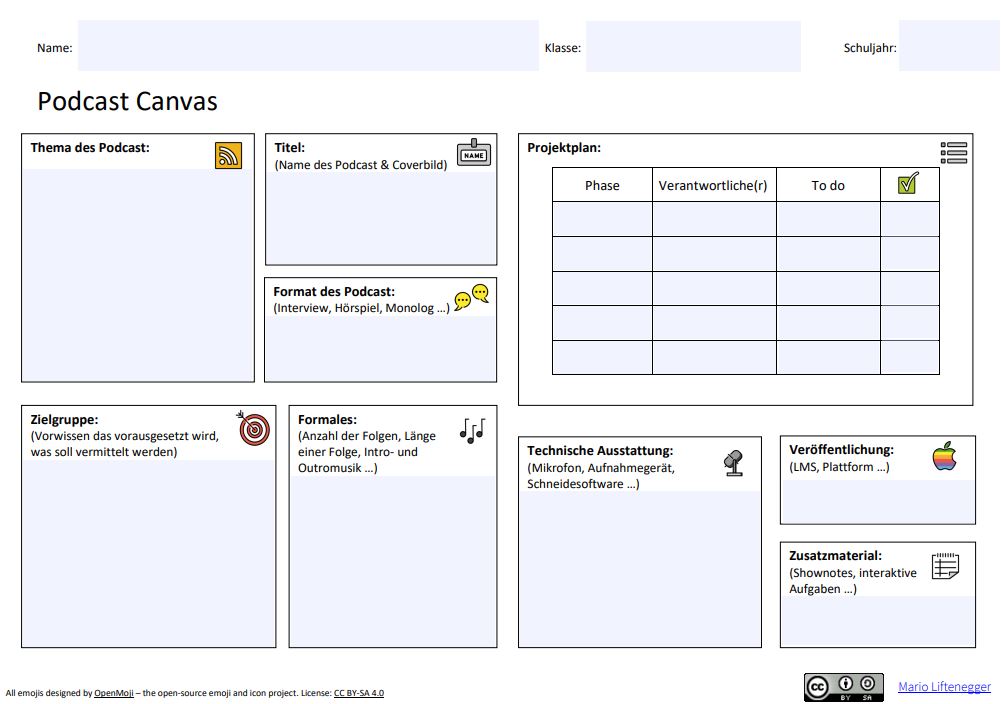Click the Name input field
Image resolution: width=1001 pixels, height=704 pixels.
[x=308, y=46]
